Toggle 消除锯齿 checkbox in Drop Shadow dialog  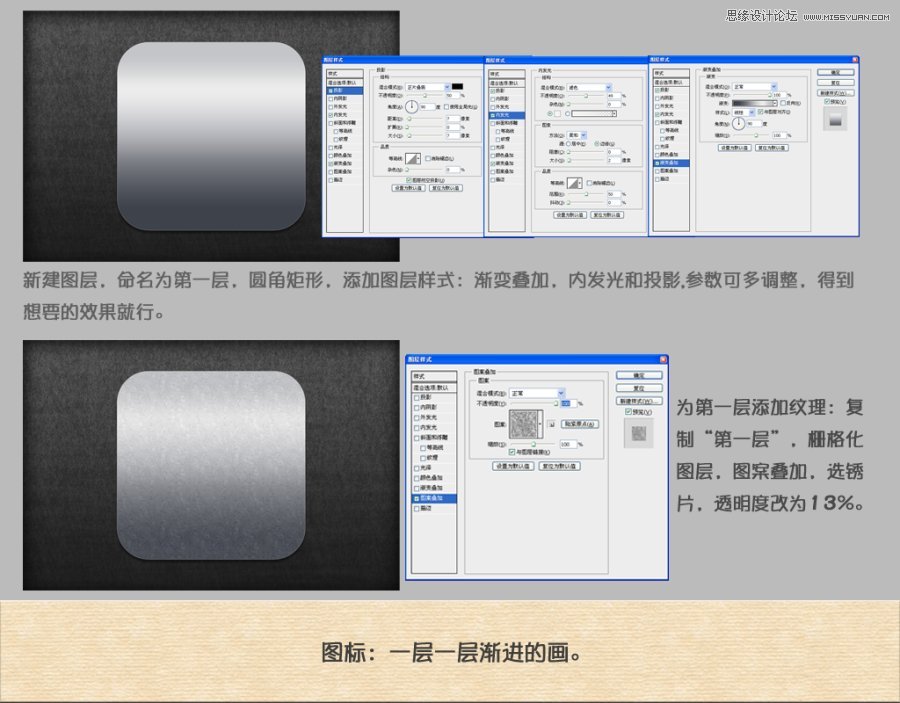coord(428,158)
